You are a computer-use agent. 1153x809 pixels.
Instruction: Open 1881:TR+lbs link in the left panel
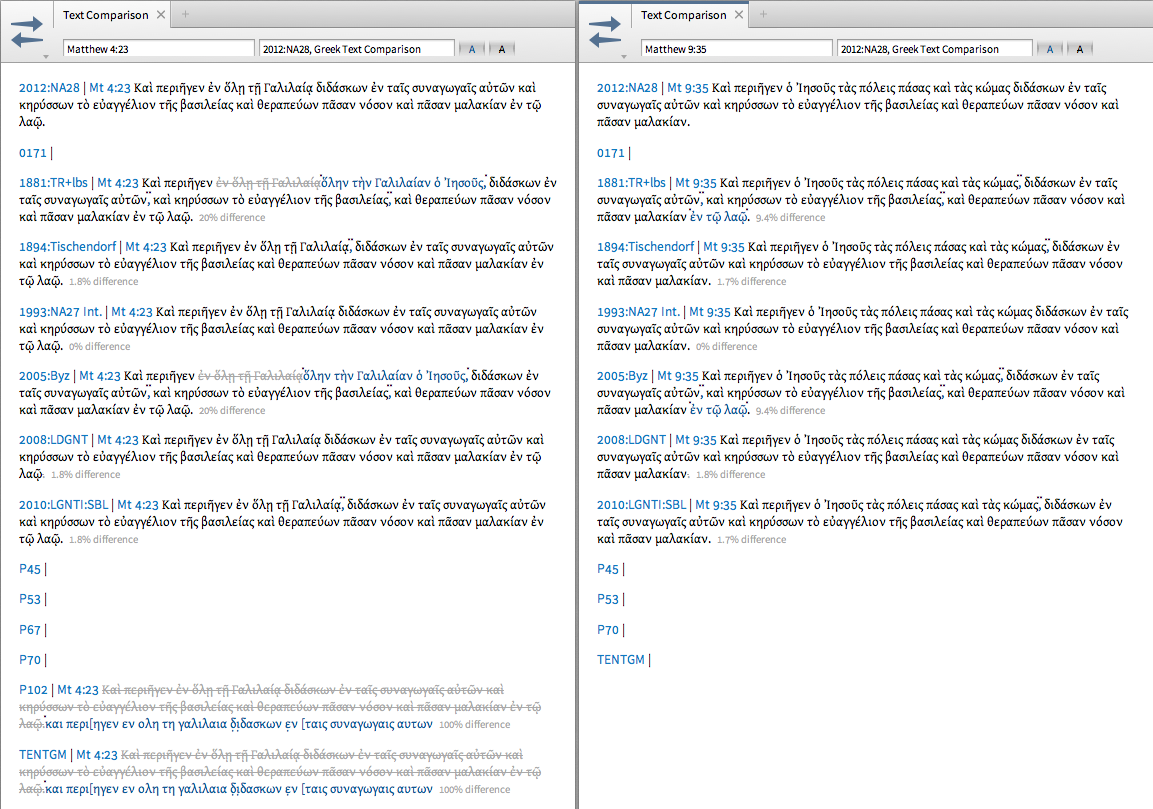[54, 182]
